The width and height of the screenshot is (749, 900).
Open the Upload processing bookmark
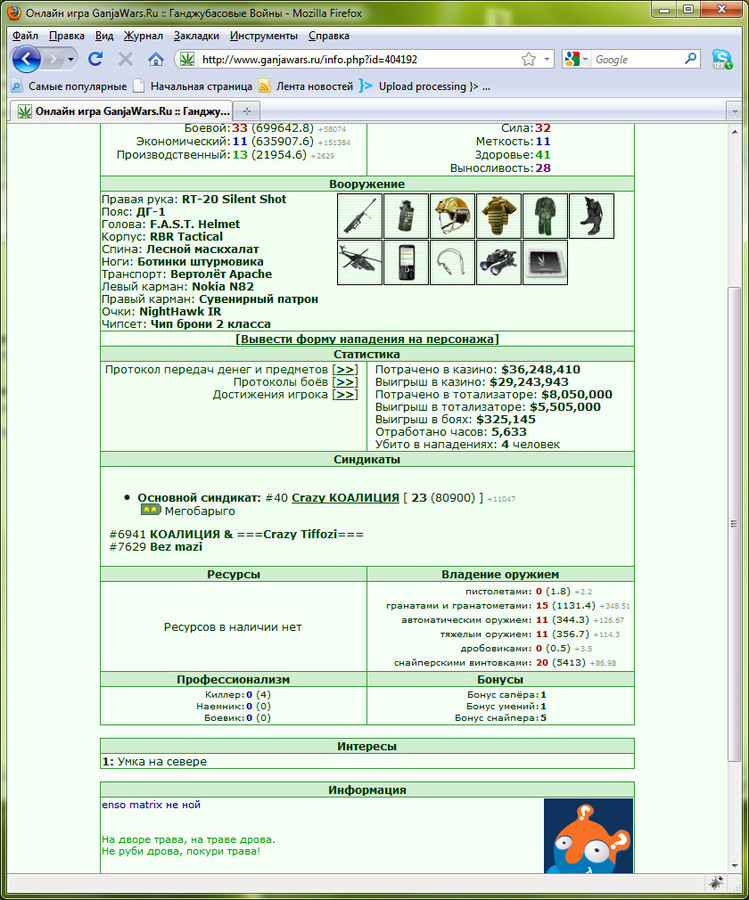point(425,86)
